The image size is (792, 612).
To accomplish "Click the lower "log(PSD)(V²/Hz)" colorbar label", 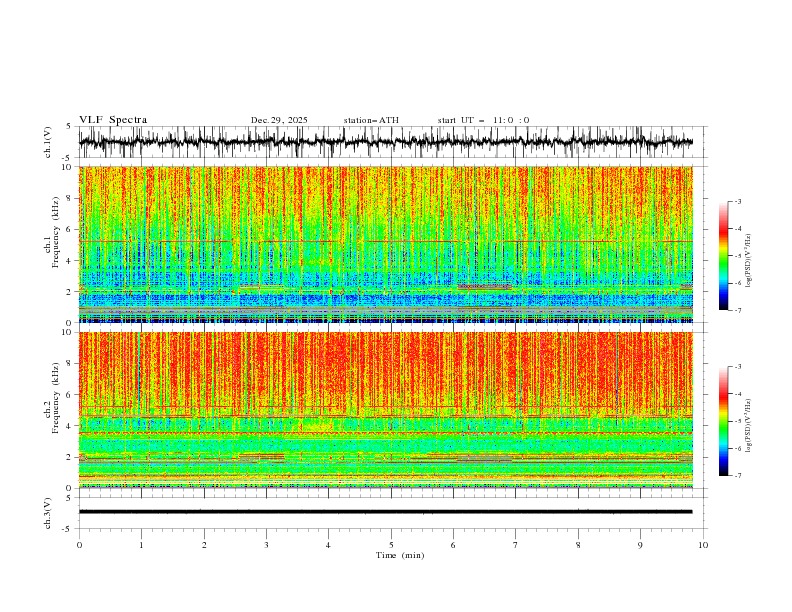I will point(749,426).
